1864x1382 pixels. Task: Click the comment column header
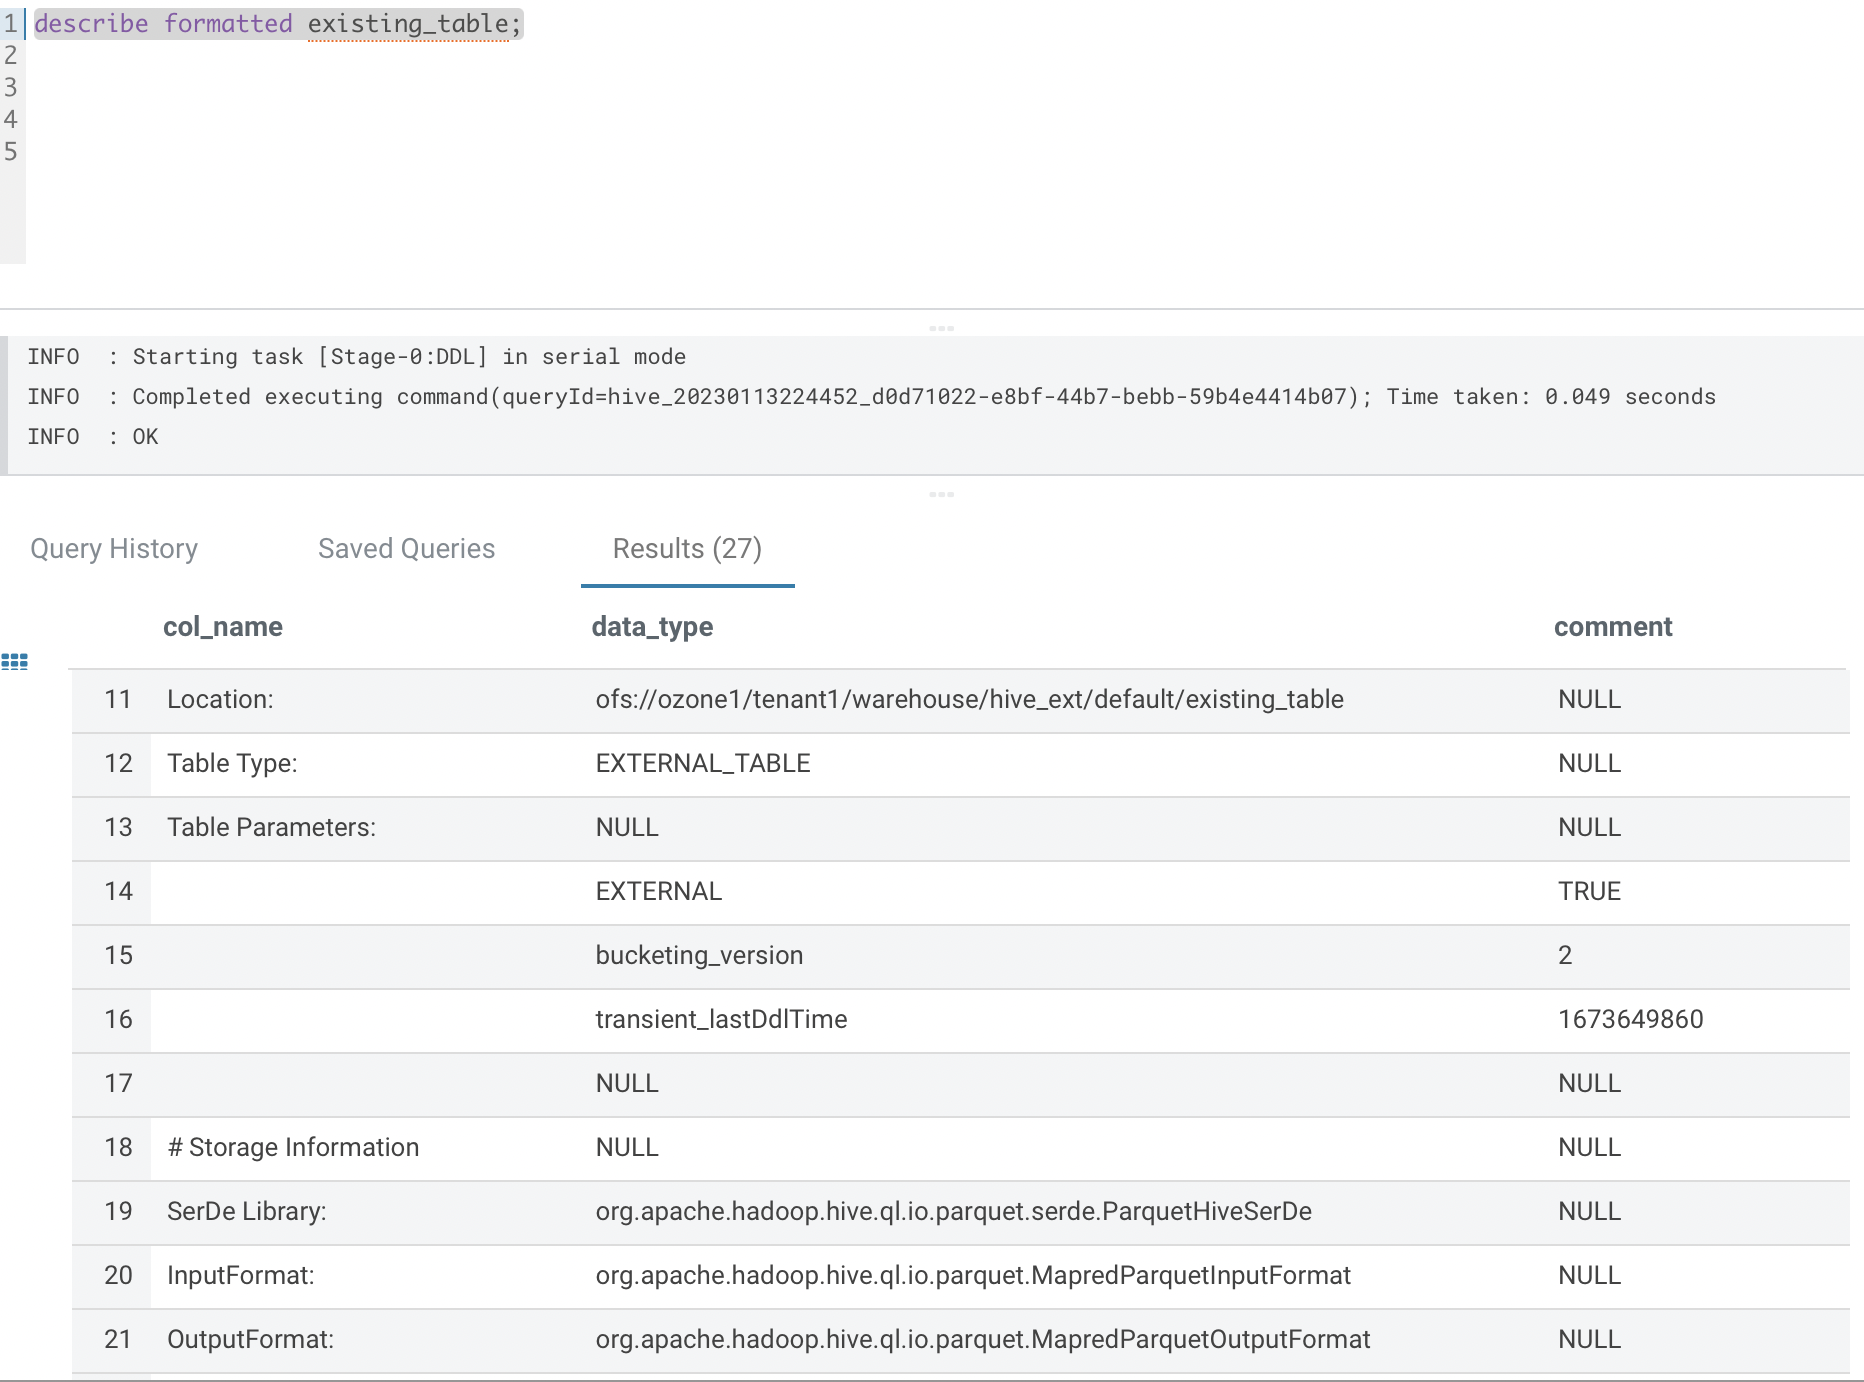coord(1612,626)
